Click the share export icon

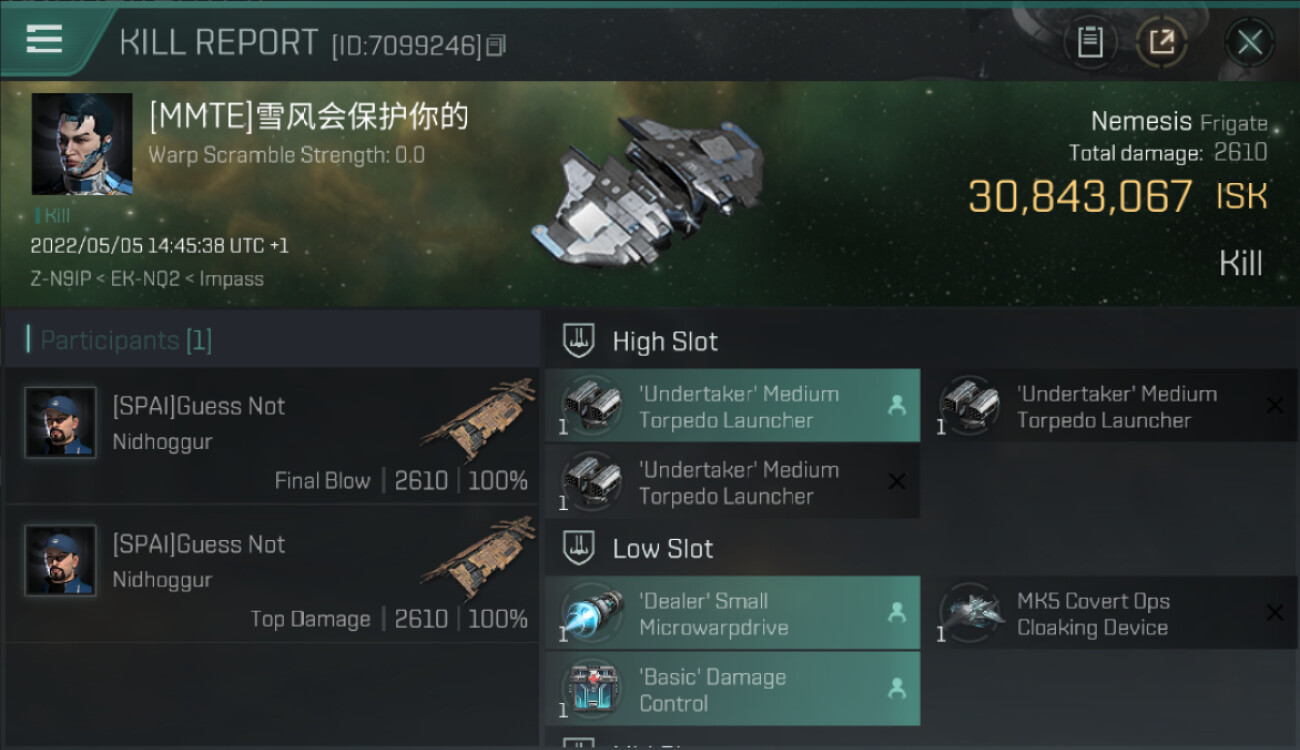[x=1162, y=42]
